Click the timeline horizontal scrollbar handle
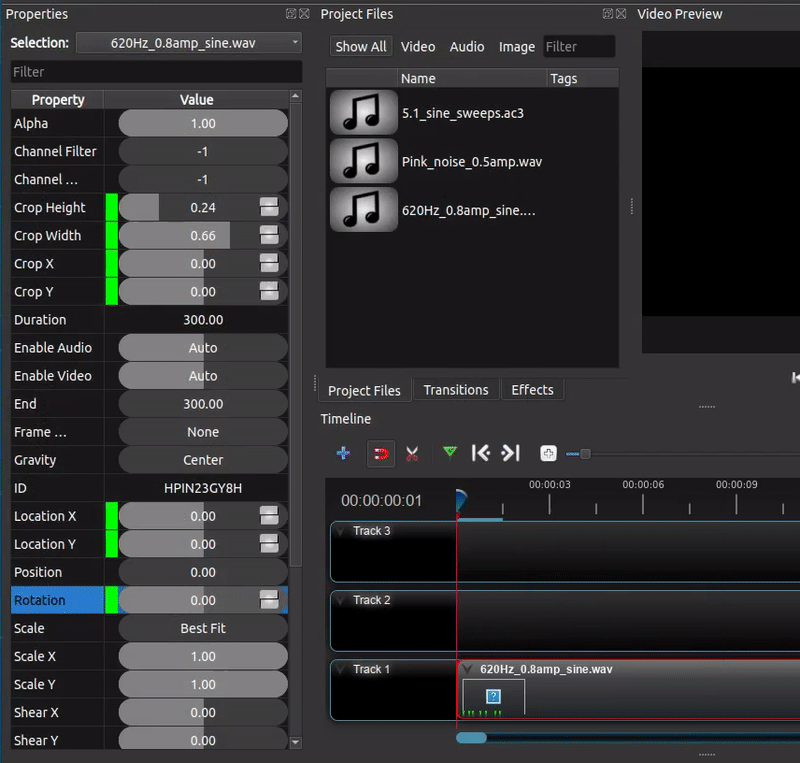The image size is (800, 763). pos(471,738)
